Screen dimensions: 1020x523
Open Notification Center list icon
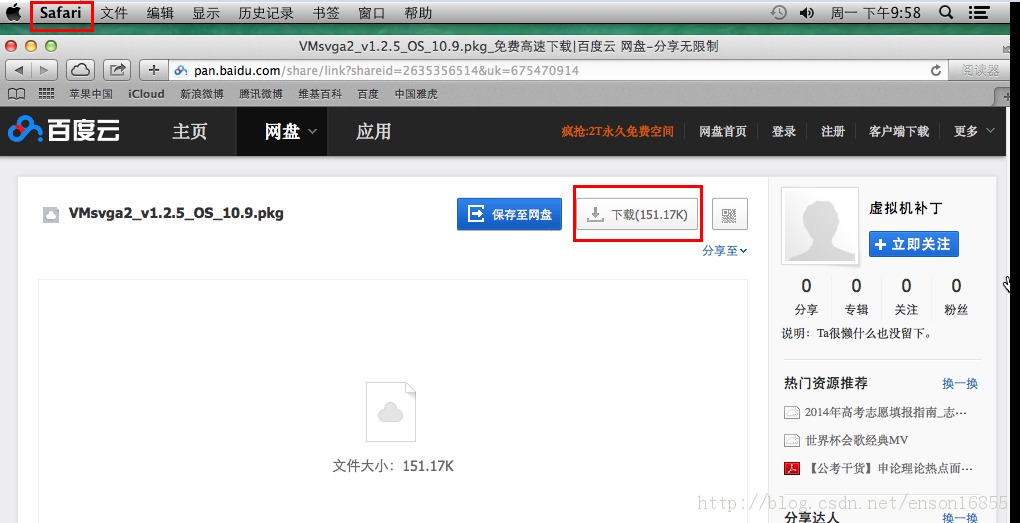point(978,12)
